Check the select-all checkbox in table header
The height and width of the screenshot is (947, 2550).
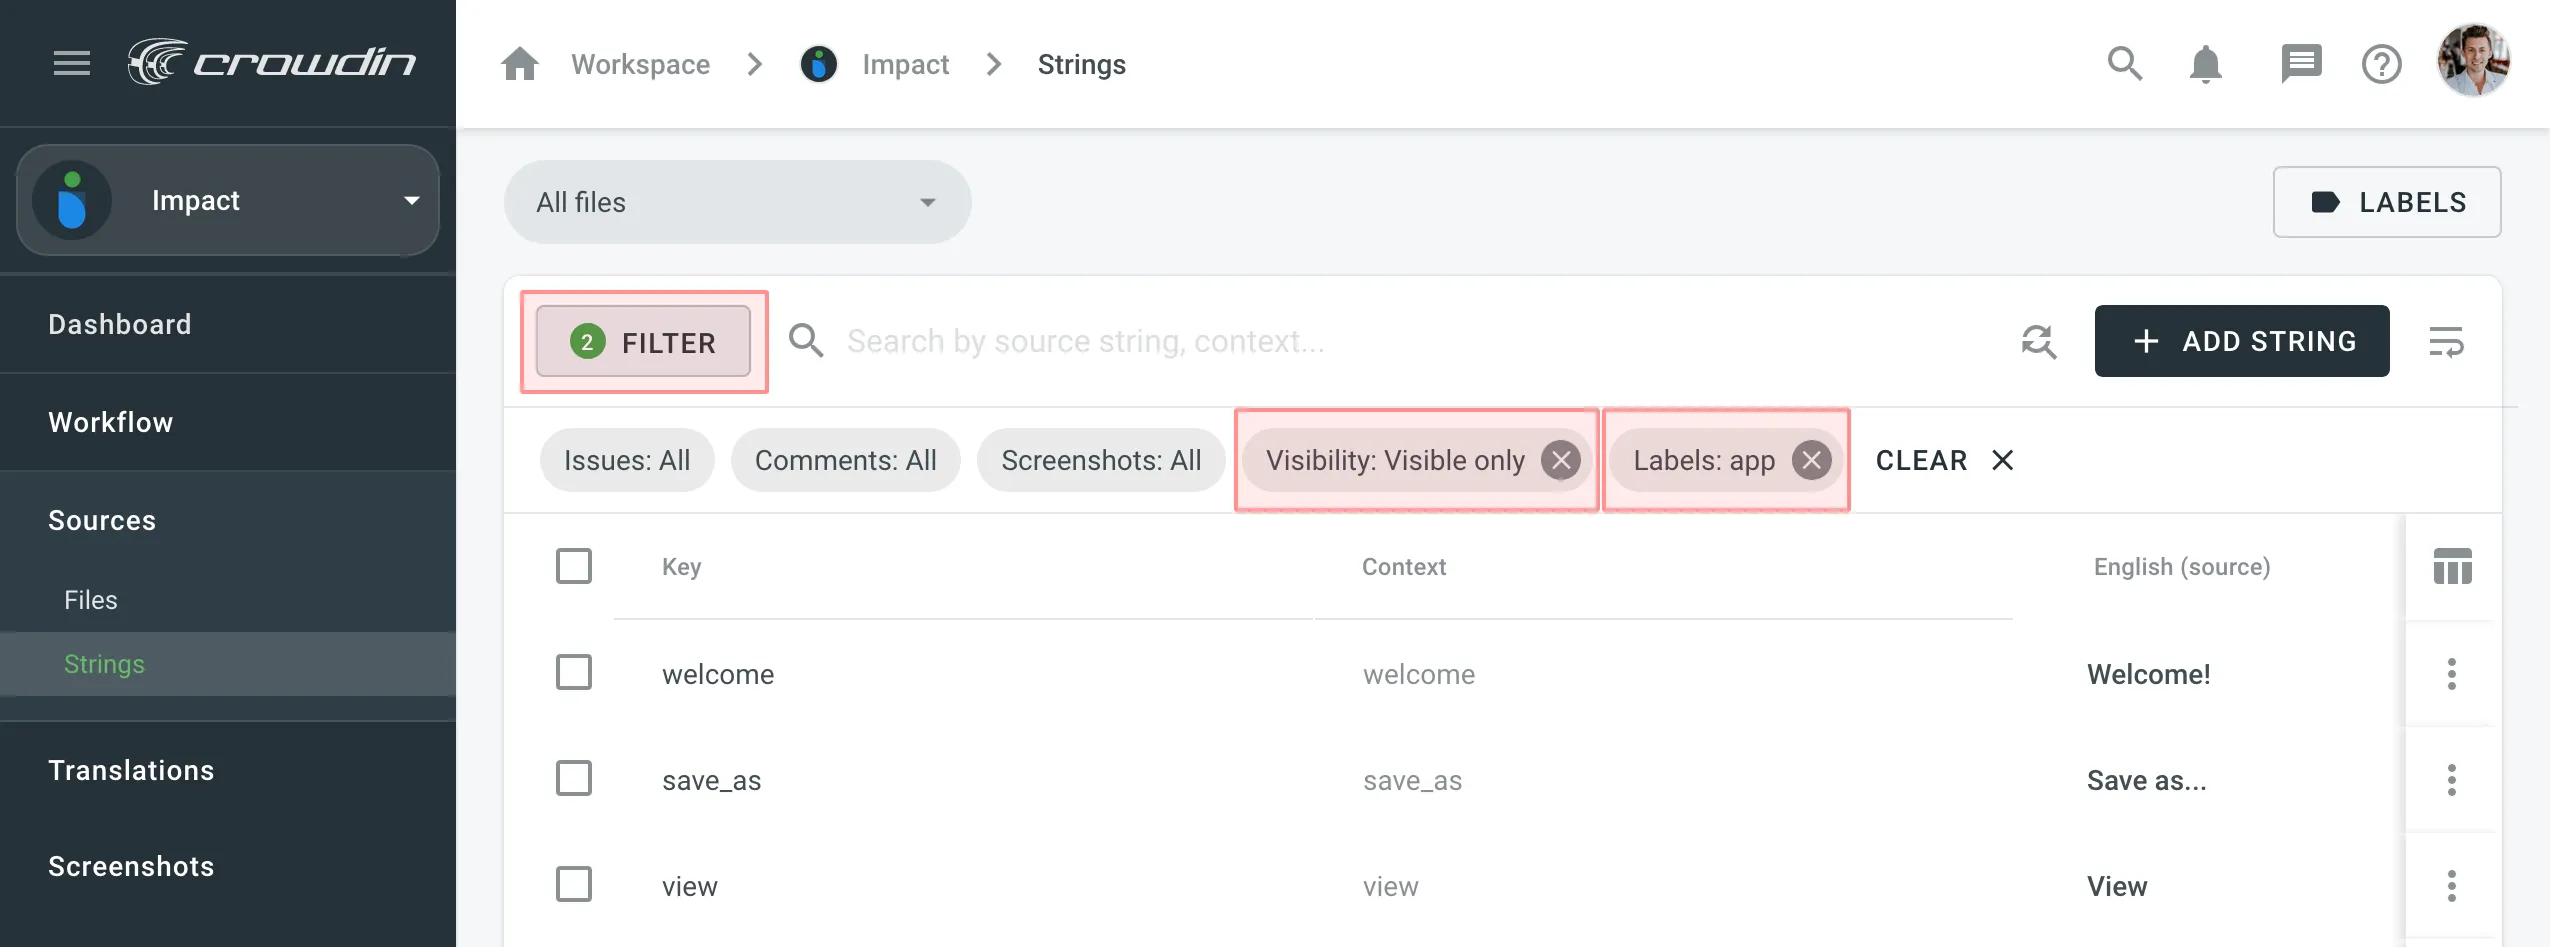[573, 565]
